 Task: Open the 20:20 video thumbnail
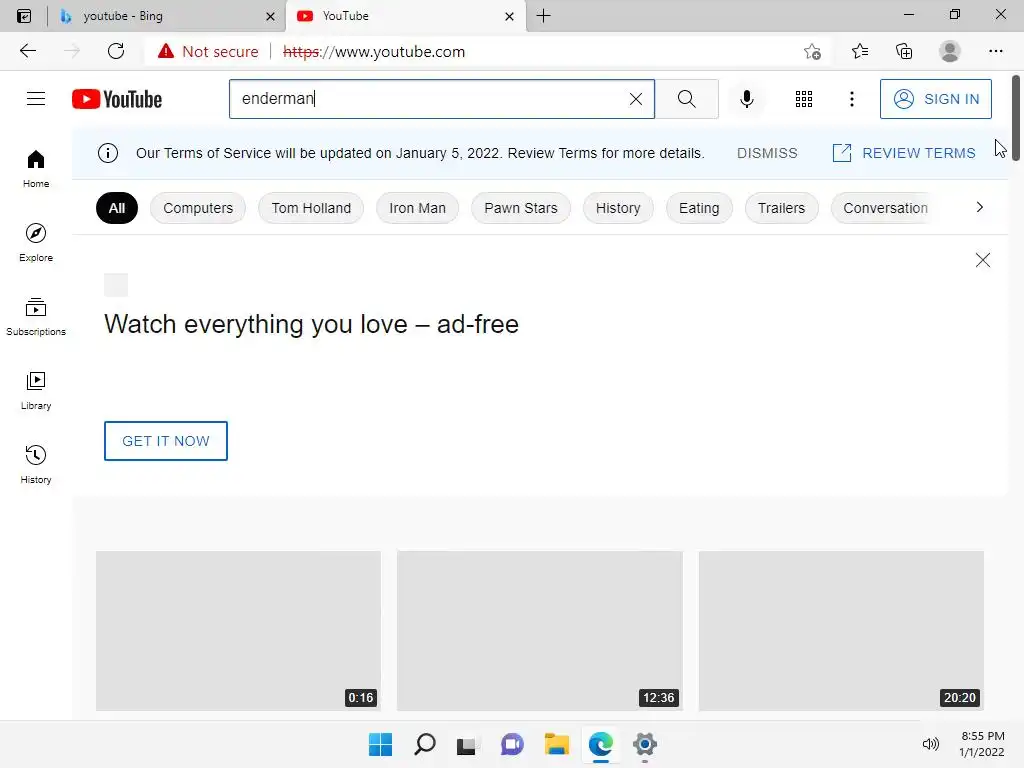point(841,630)
